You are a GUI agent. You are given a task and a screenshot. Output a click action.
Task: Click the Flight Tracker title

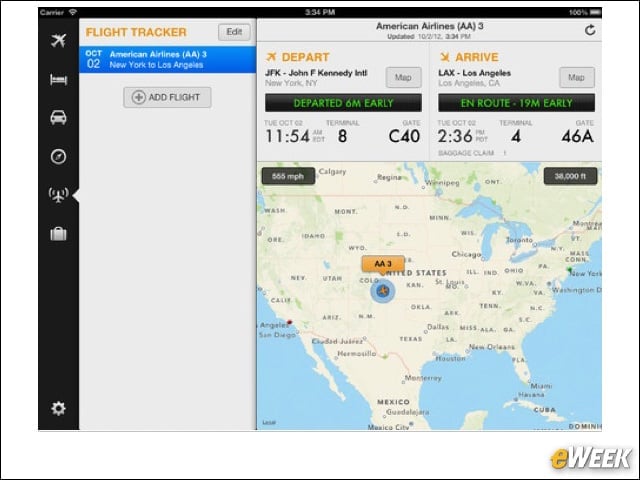136,32
